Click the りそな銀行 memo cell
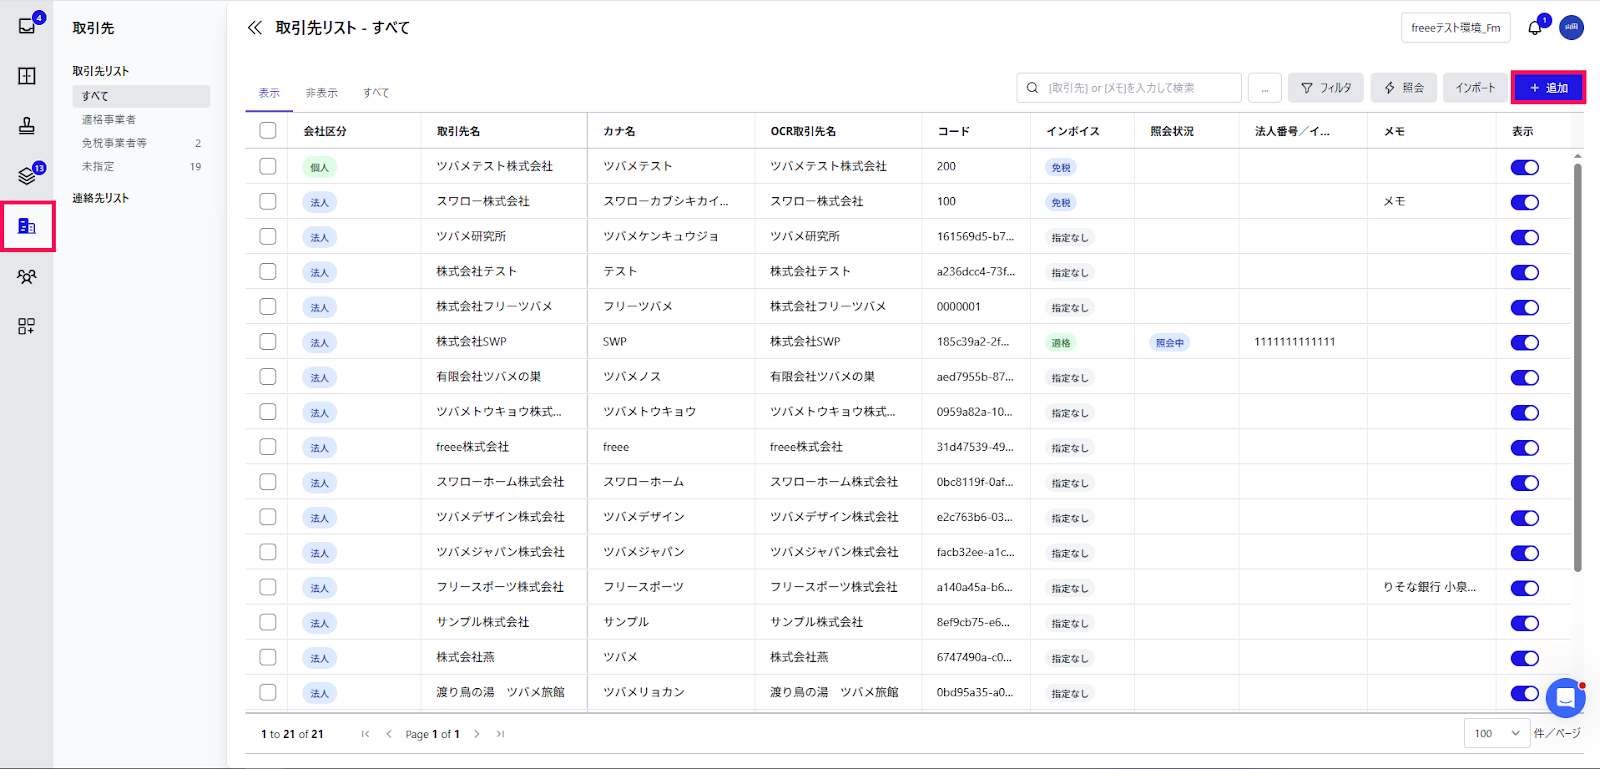The height and width of the screenshot is (769, 1600). (x=1430, y=587)
